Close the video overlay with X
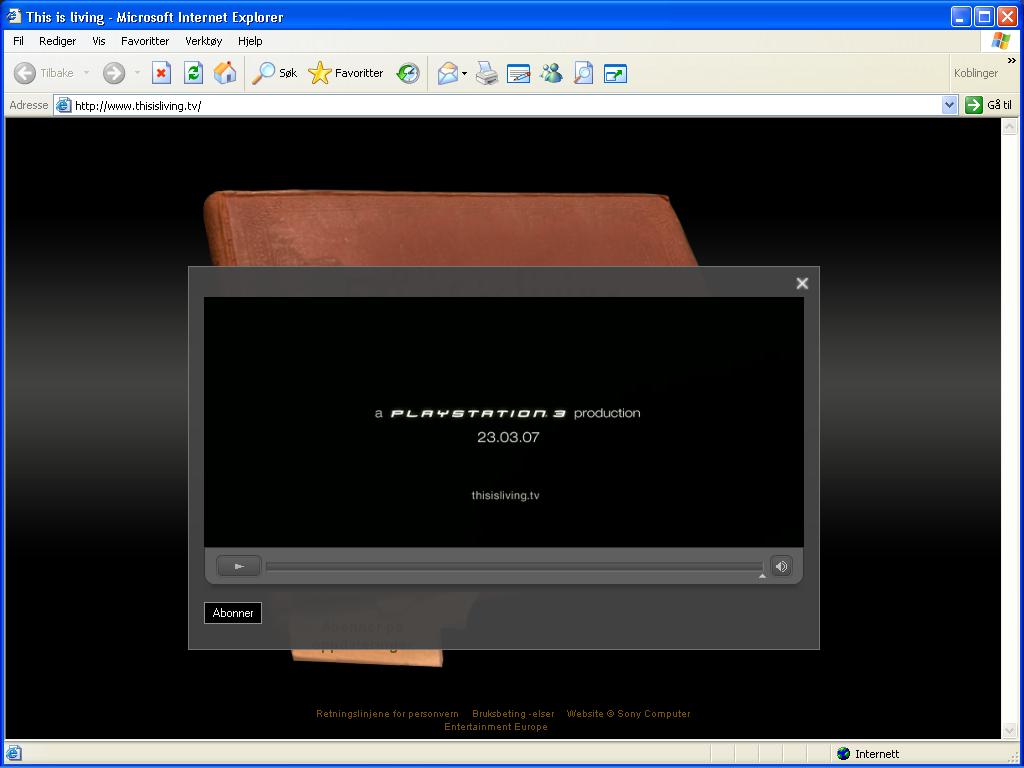This screenshot has height=768, width=1024. (x=803, y=283)
